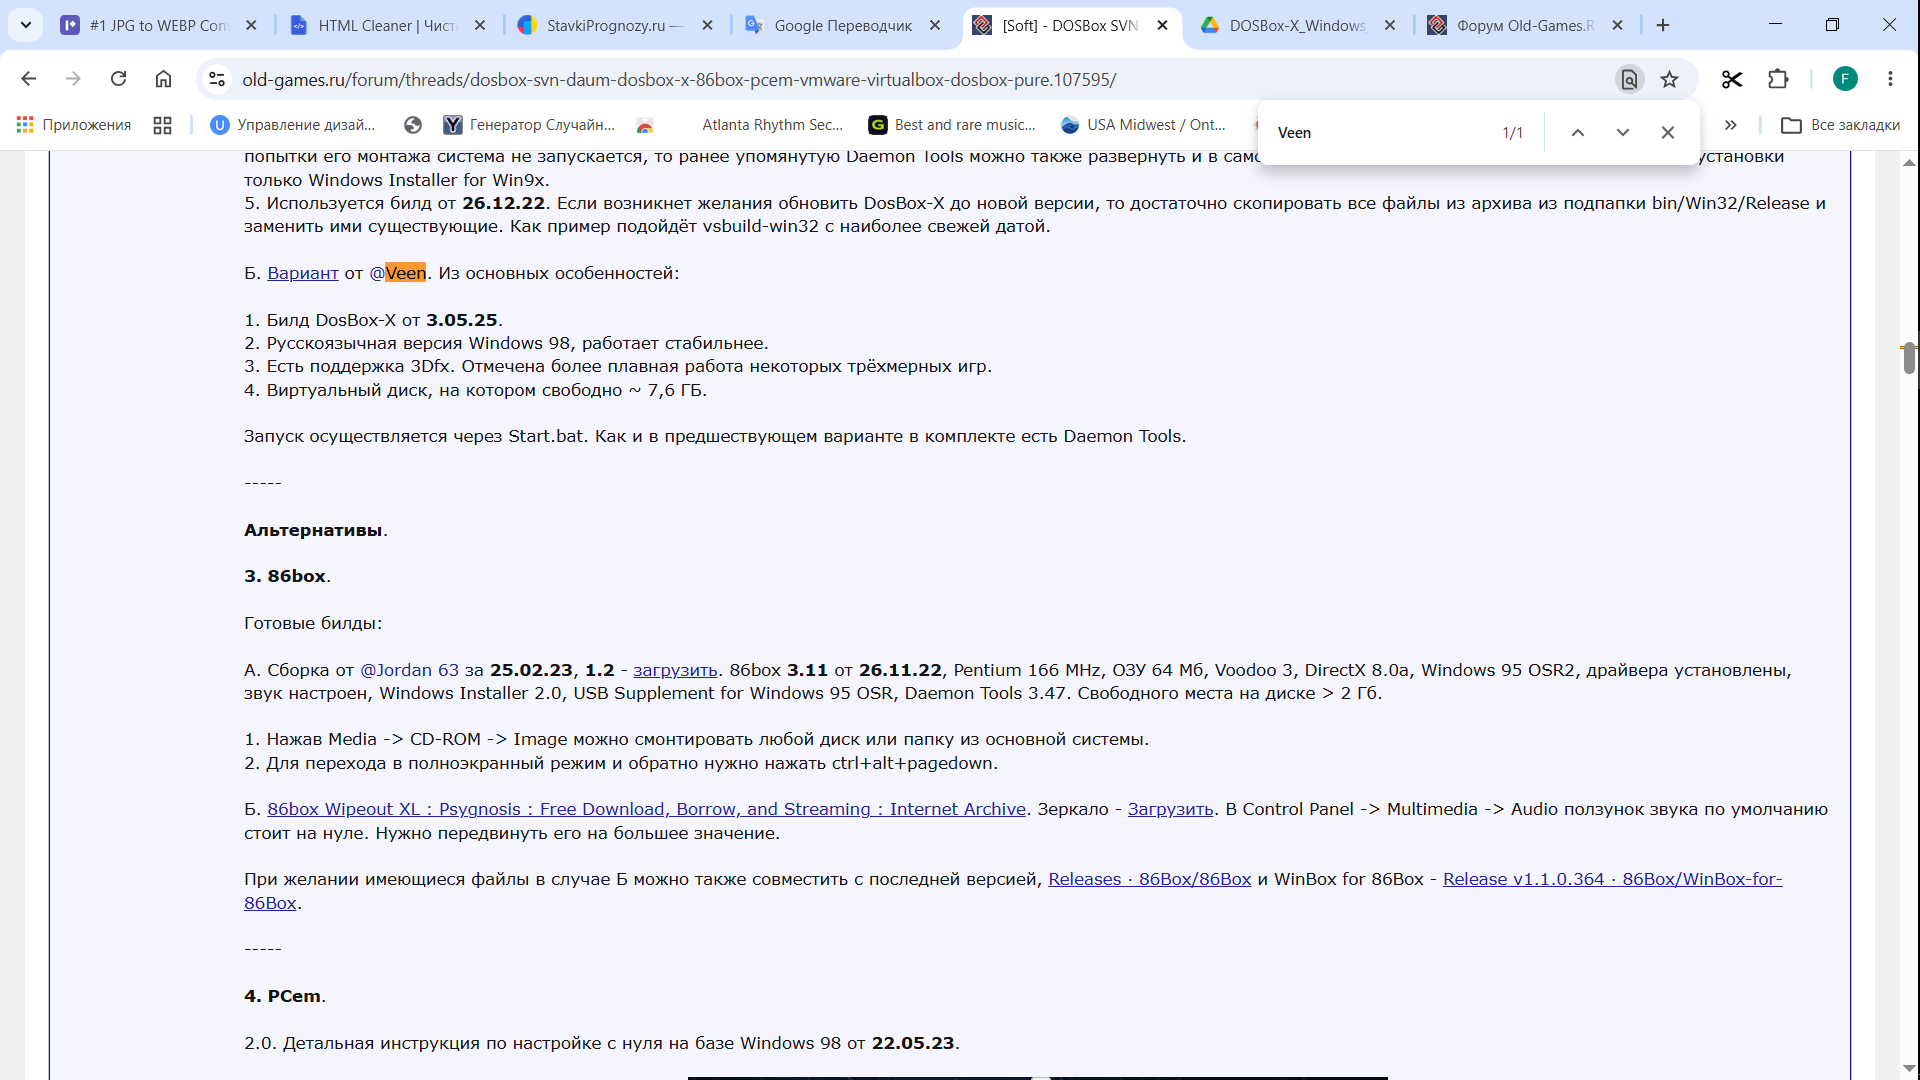This screenshot has height=1080, width=1920.
Task: Open the Управление дизай... bookmark
Action: [x=293, y=125]
